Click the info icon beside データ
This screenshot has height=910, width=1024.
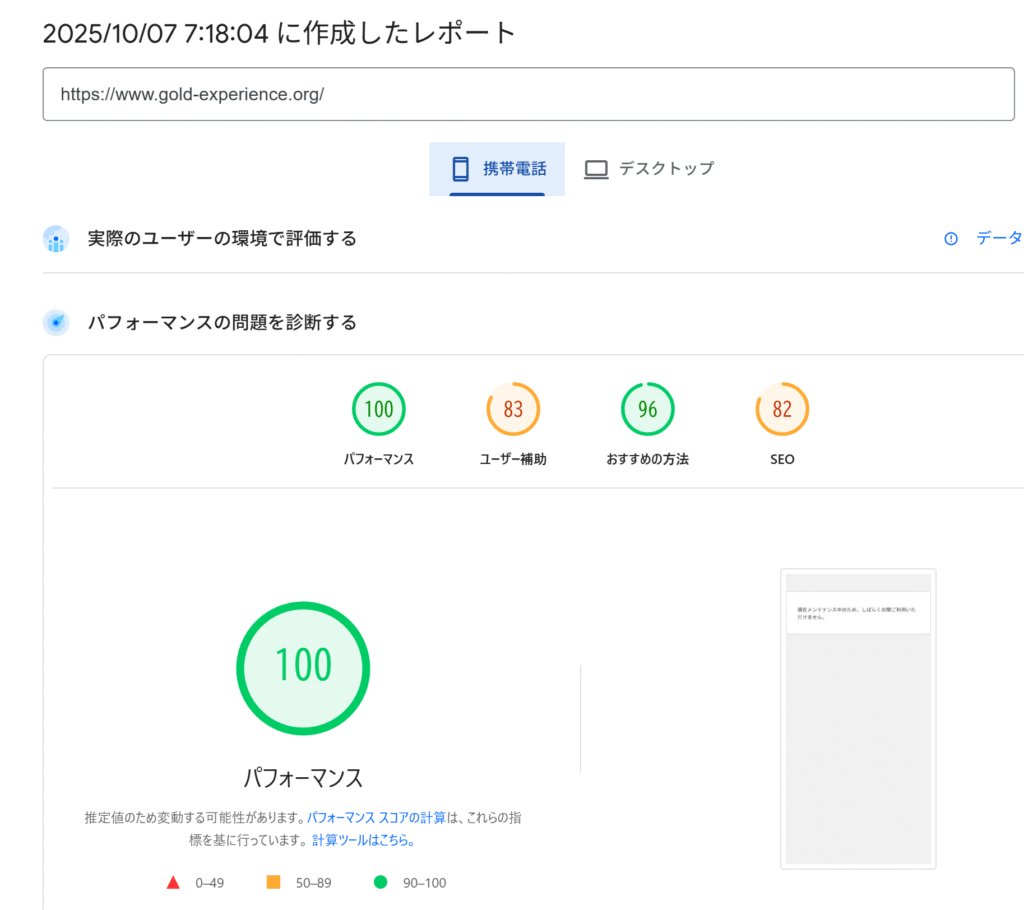point(951,238)
